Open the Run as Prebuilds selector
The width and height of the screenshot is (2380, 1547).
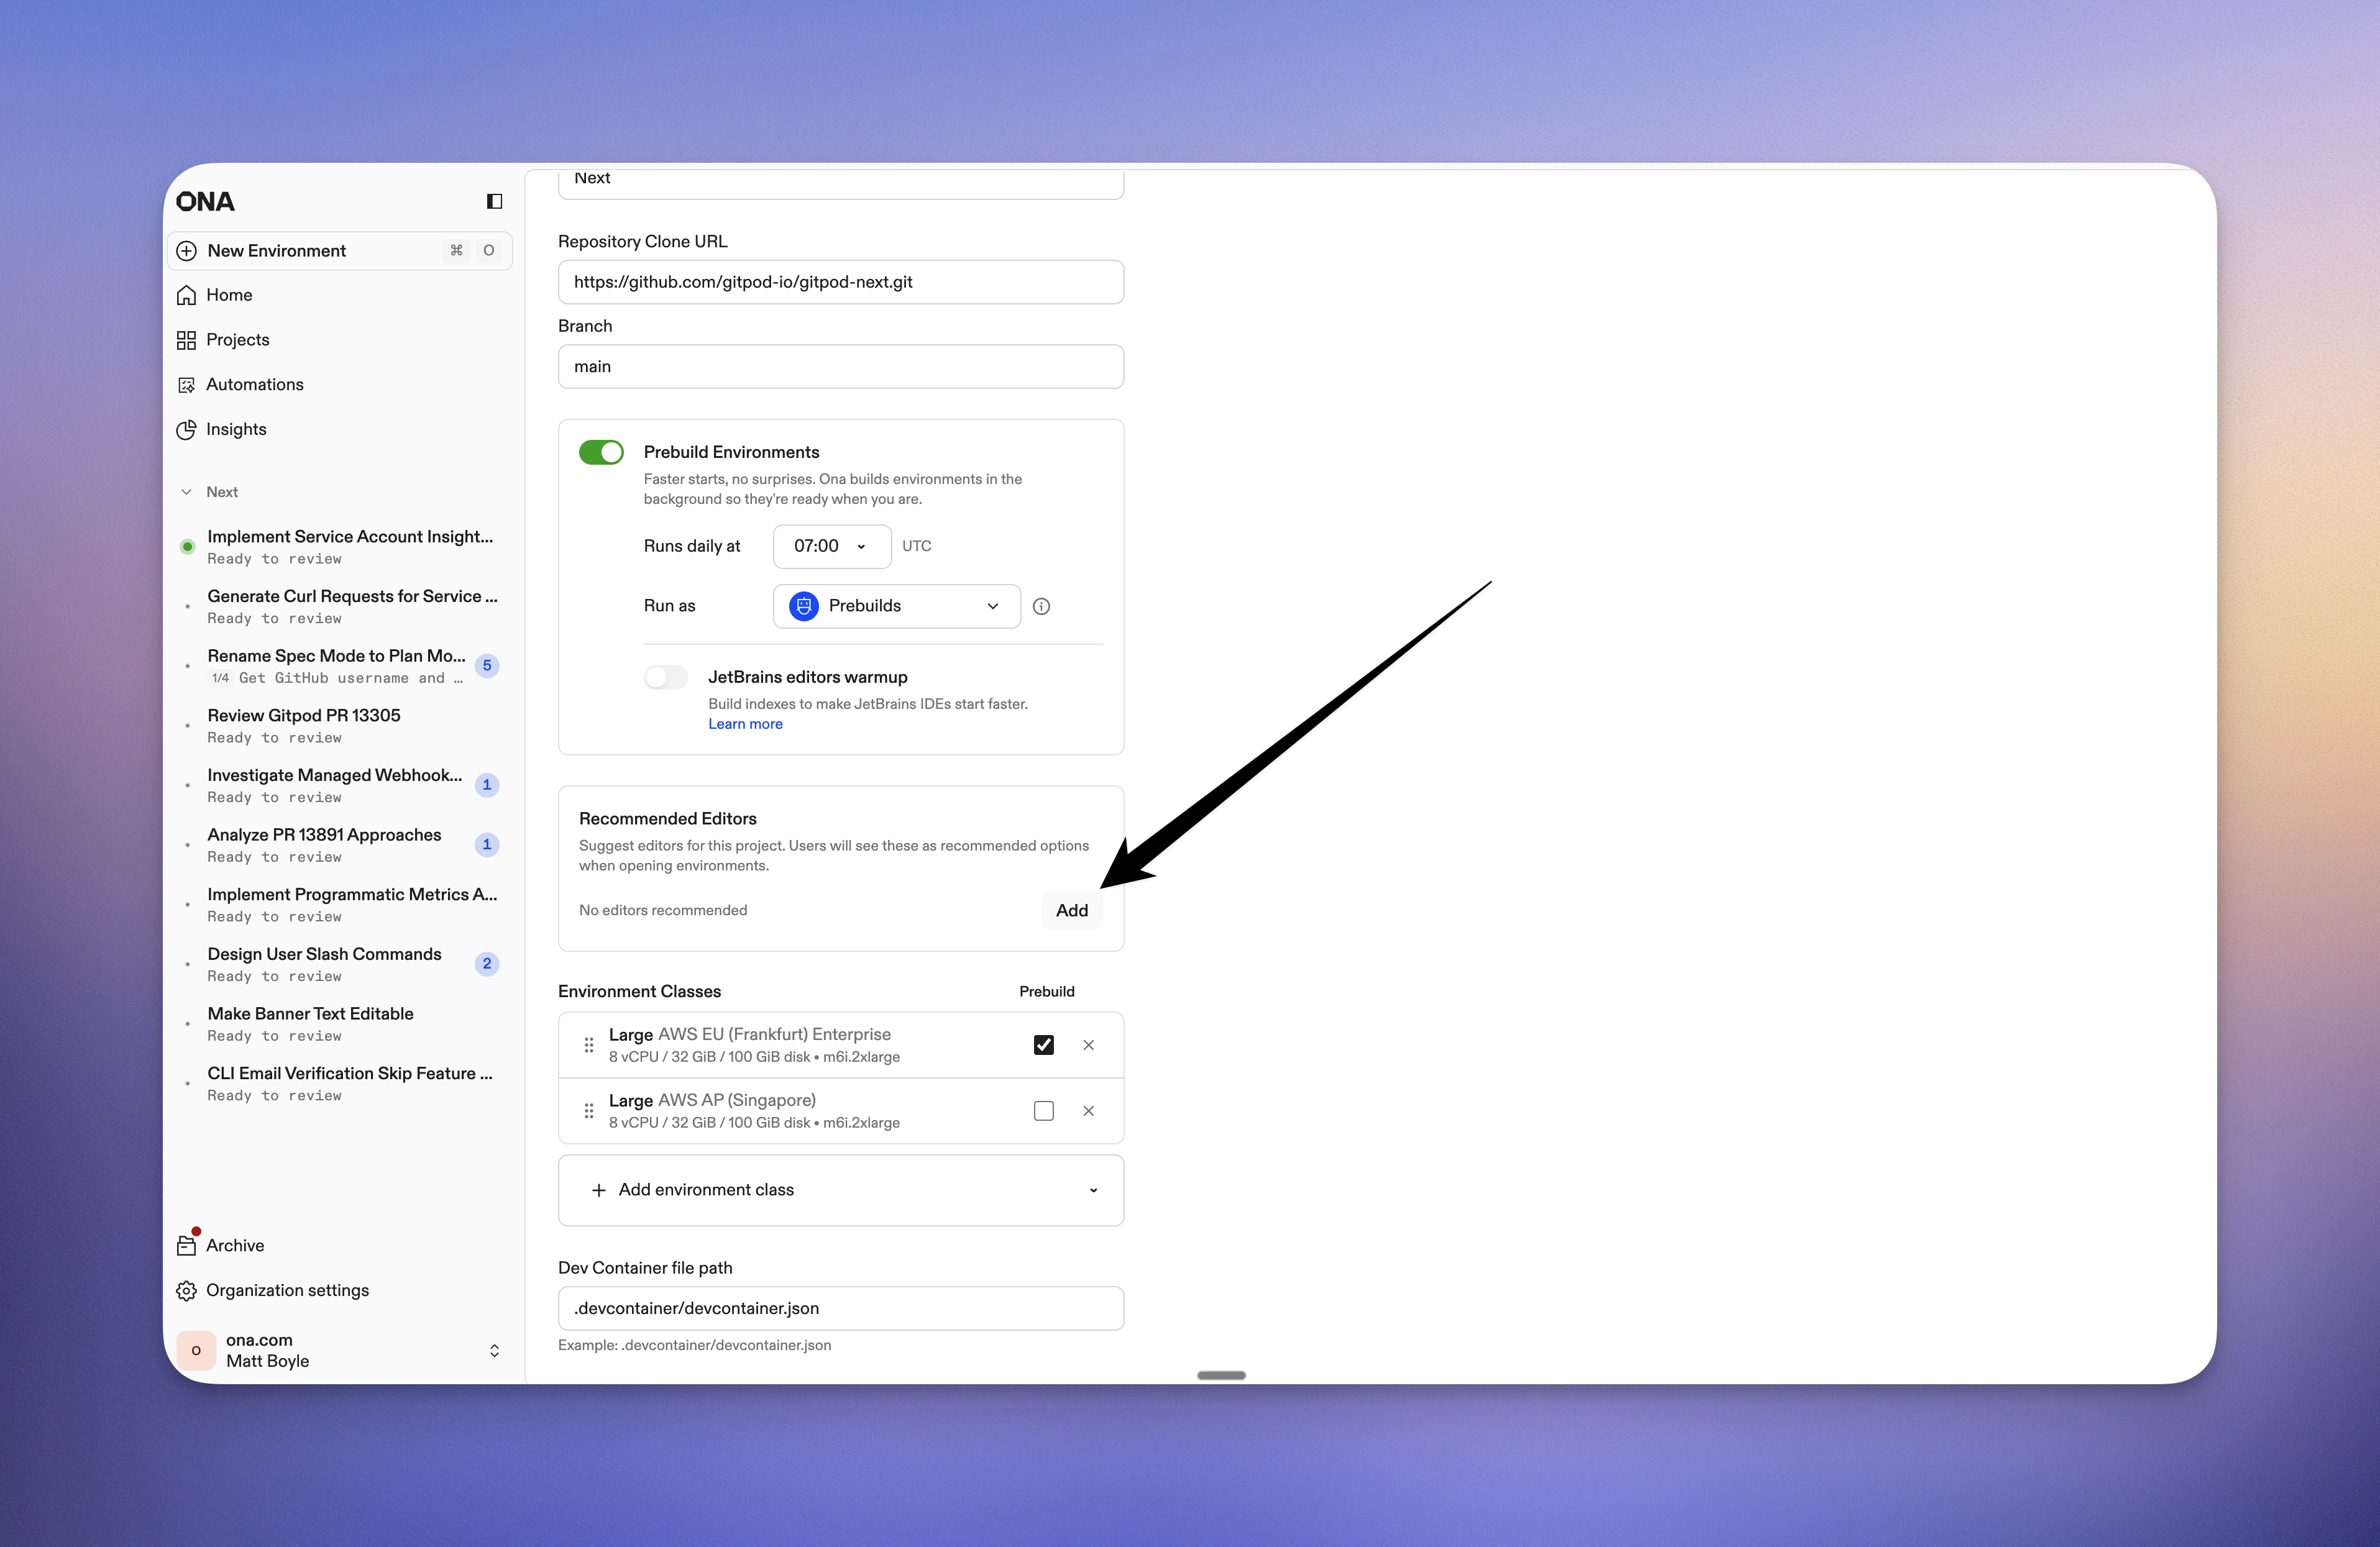(x=896, y=606)
